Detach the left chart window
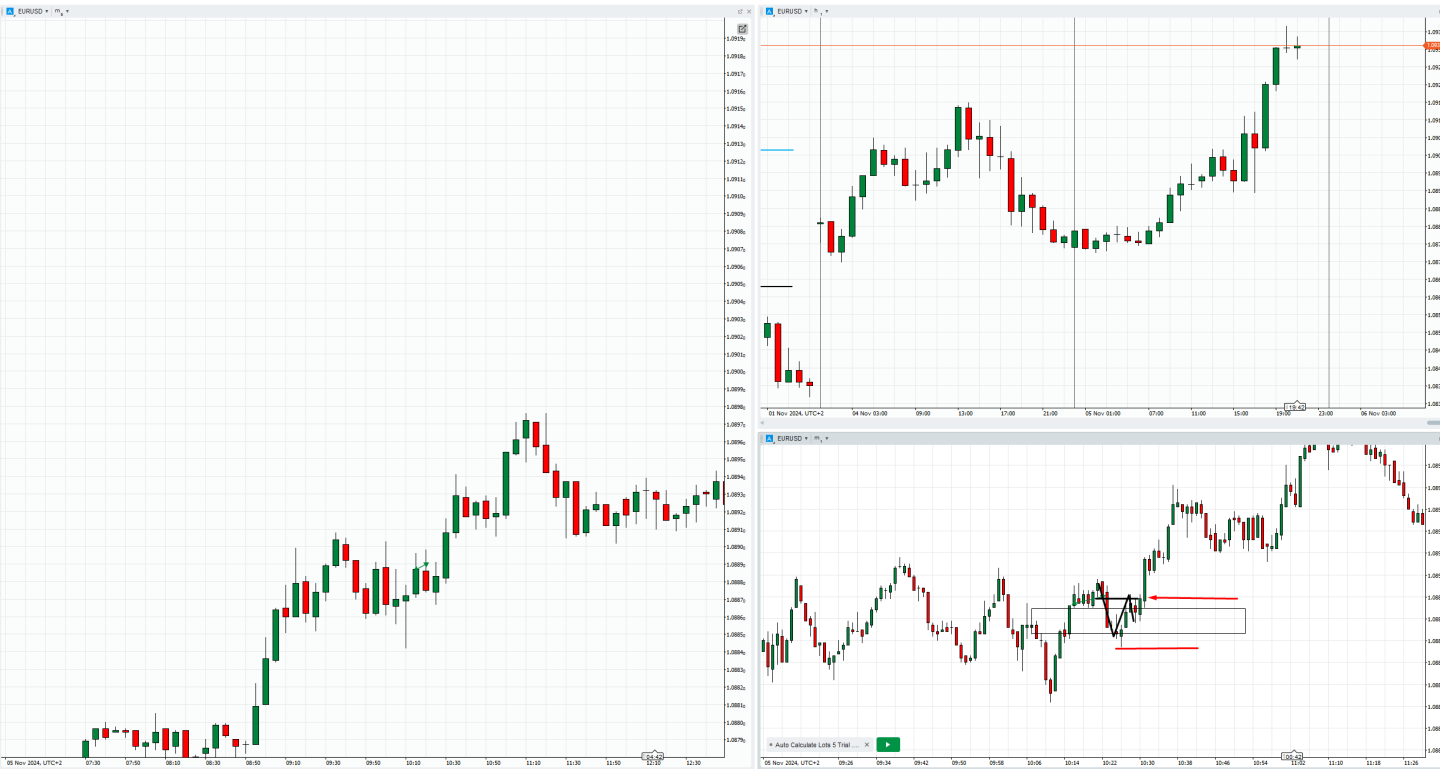The width and height of the screenshot is (1440, 769). (x=739, y=11)
